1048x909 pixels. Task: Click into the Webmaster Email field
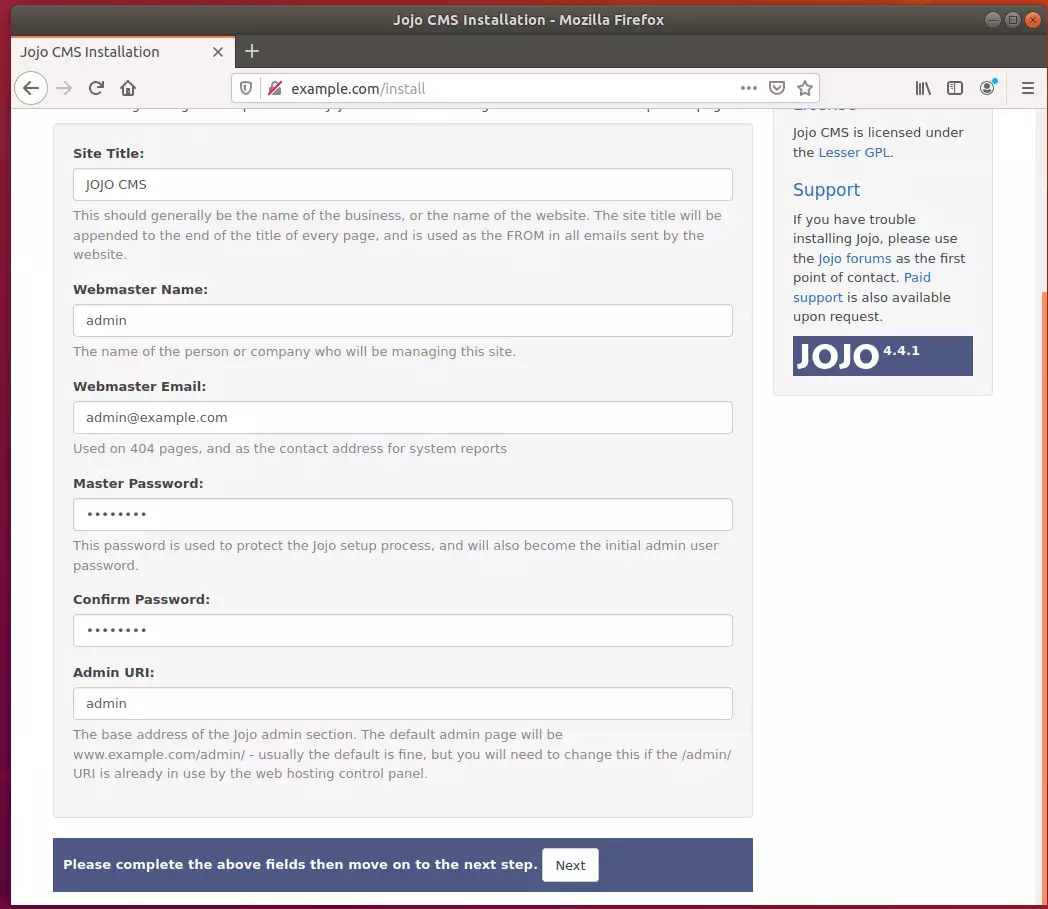402,417
